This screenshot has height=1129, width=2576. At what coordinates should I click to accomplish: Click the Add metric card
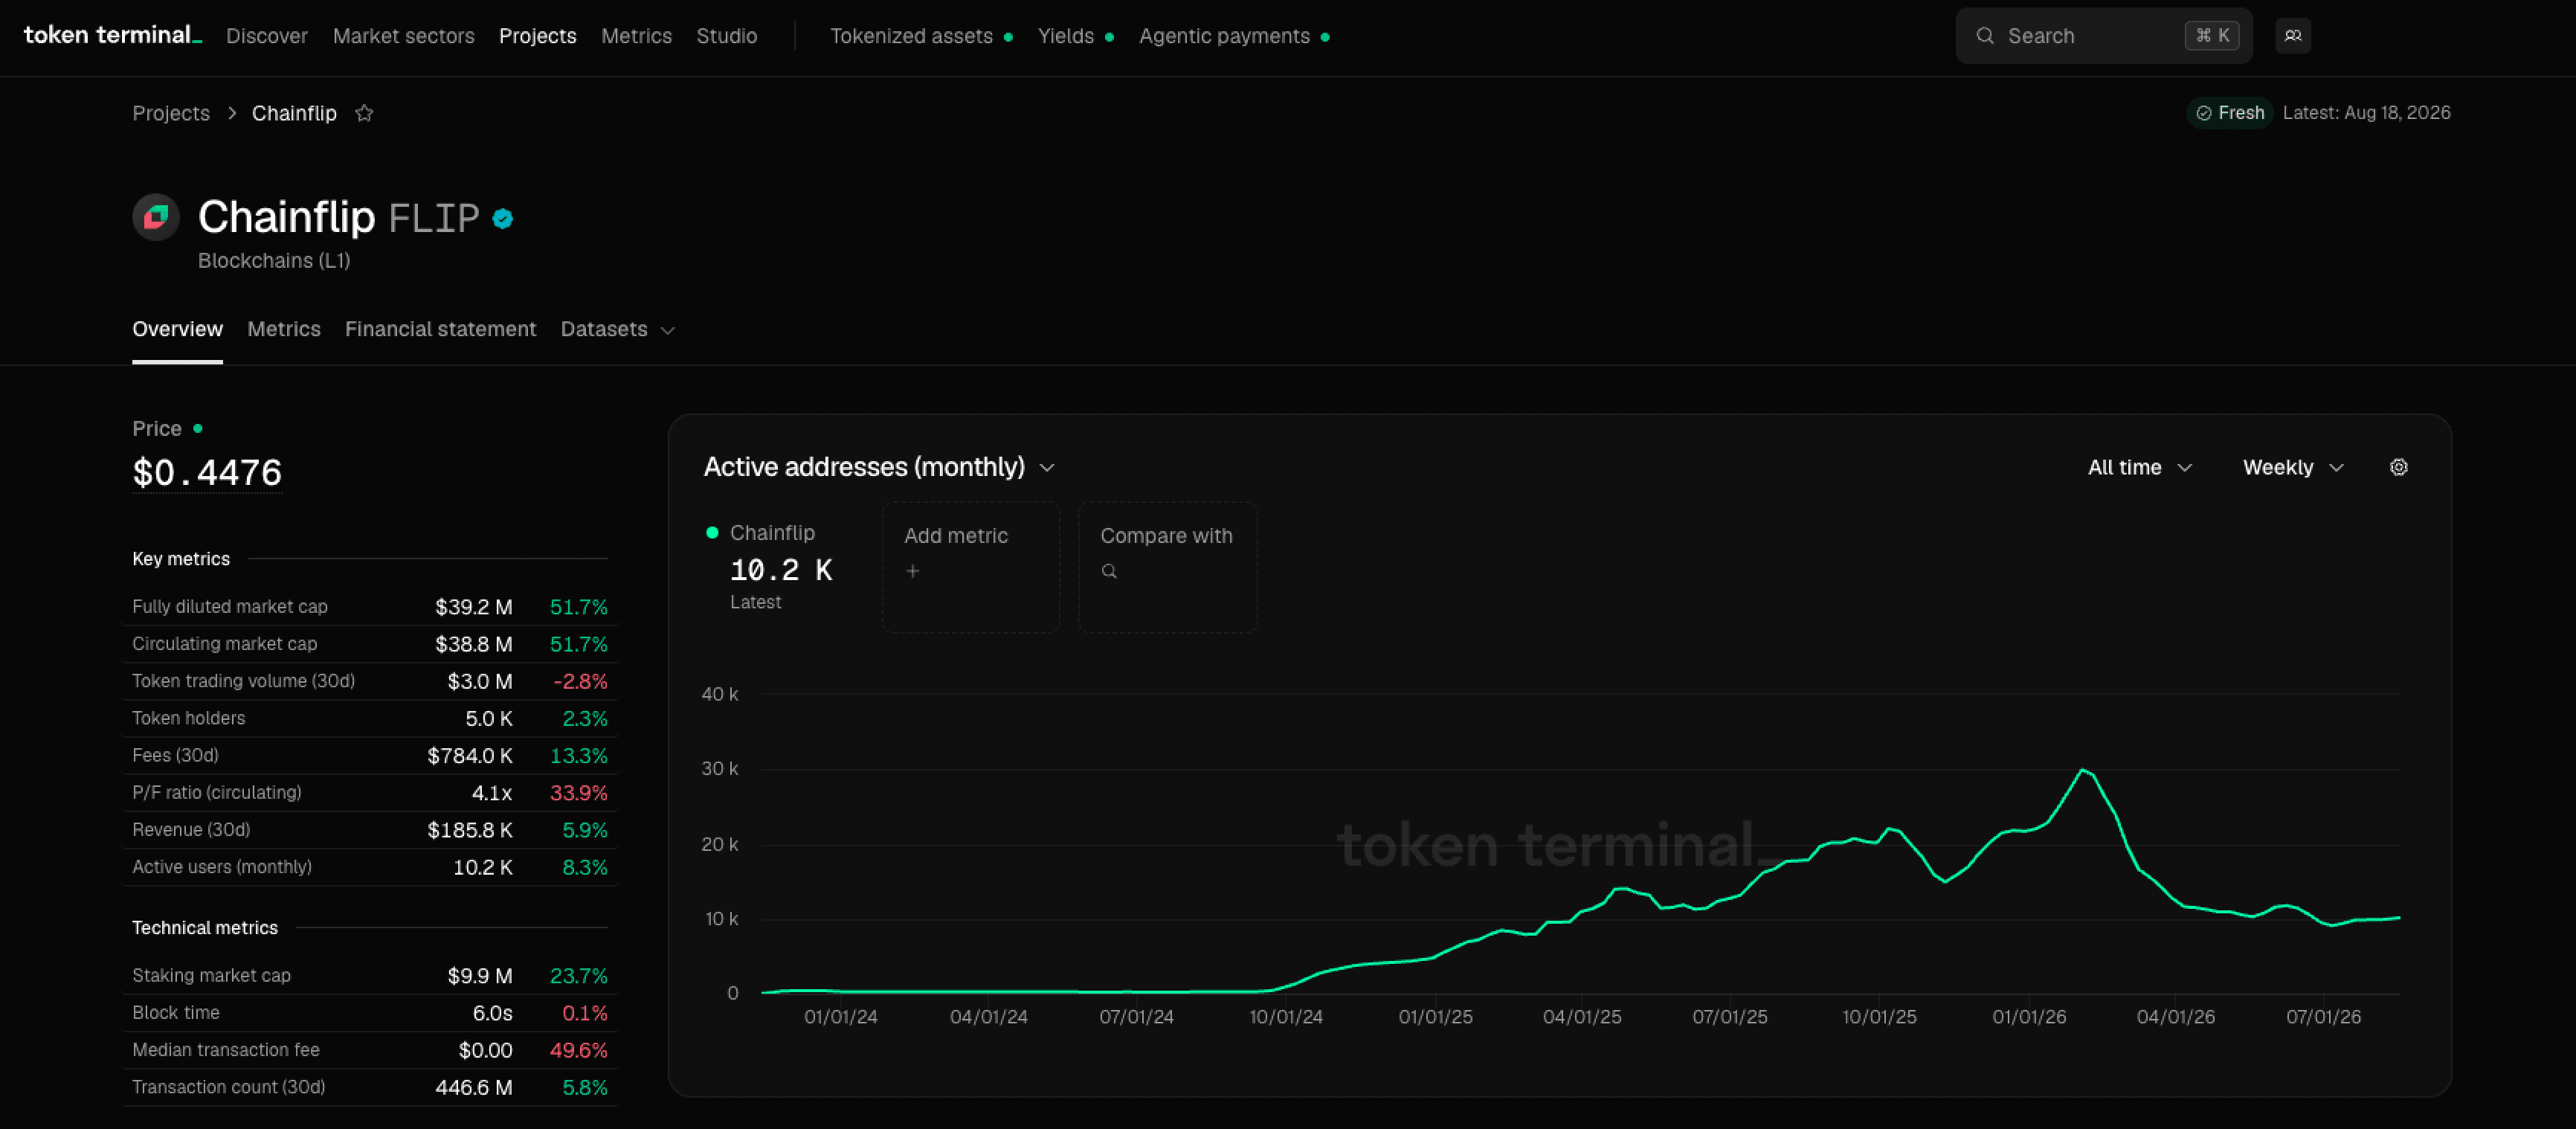click(970, 567)
